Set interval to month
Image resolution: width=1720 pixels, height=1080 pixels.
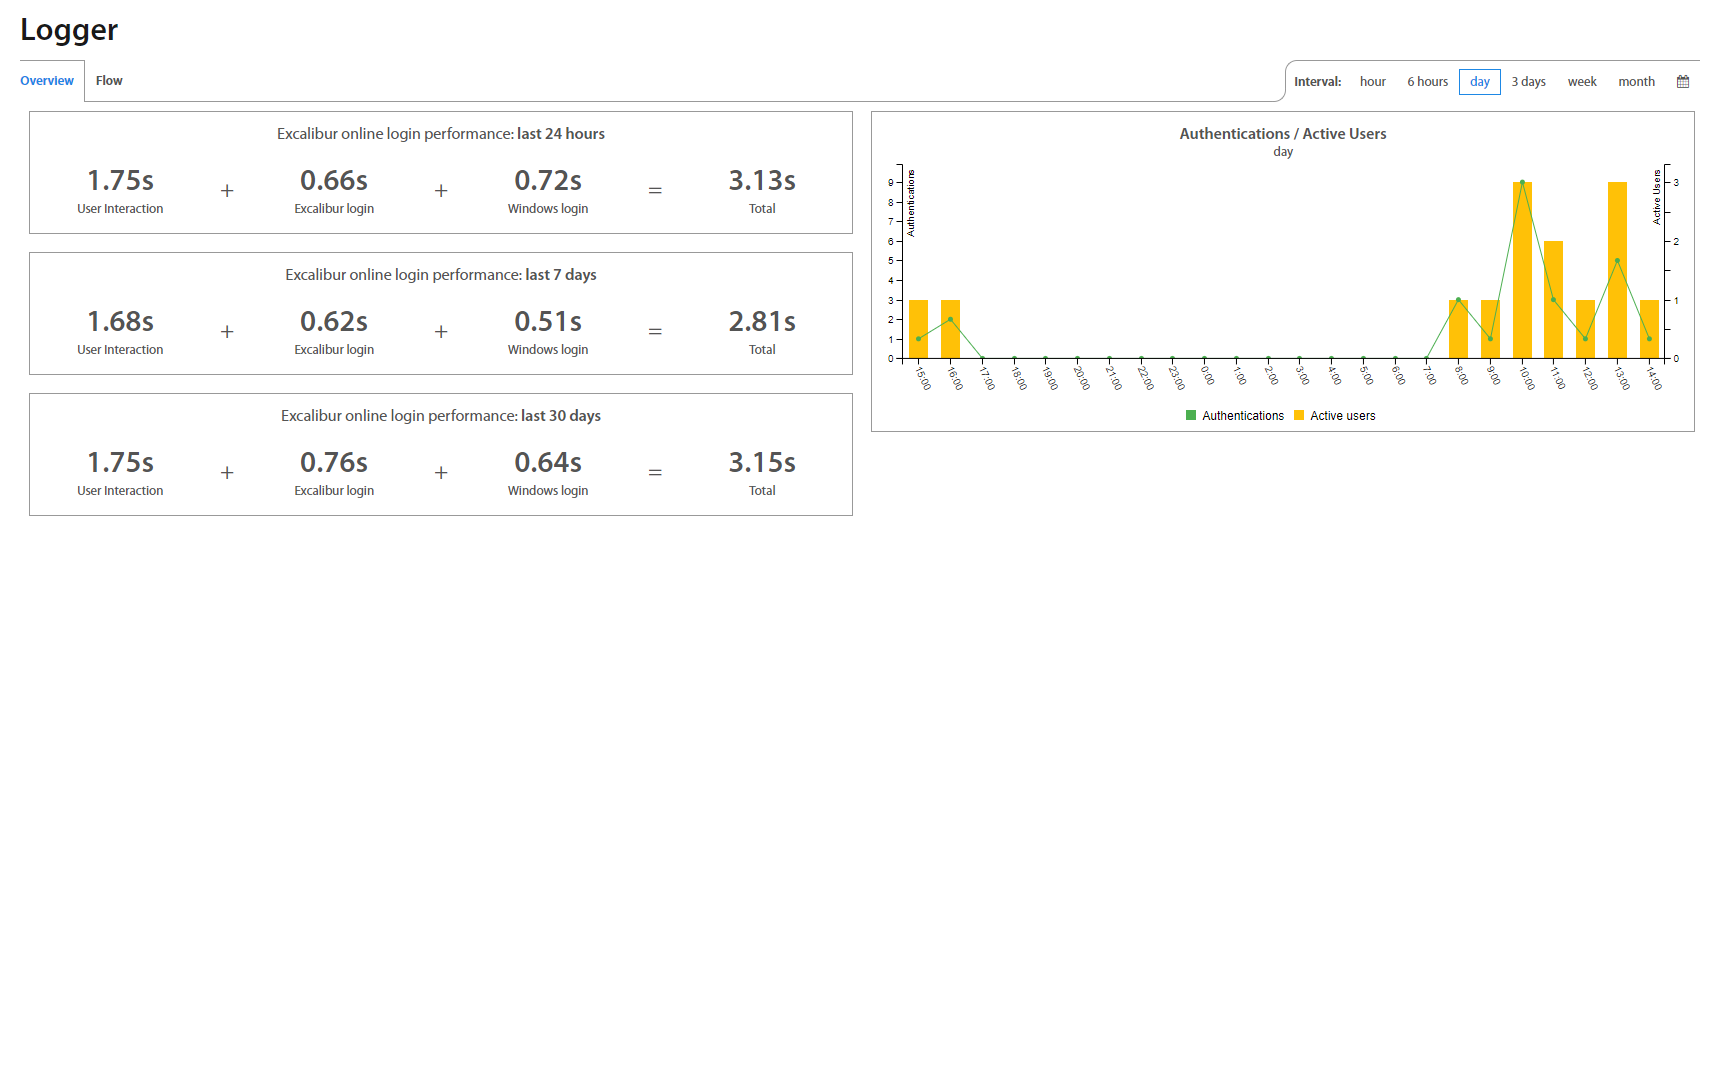click(1636, 82)
